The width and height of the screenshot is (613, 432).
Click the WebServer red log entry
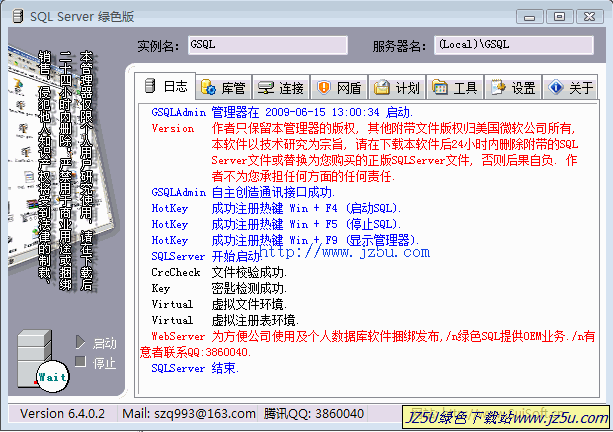pyautogui.click(x=367, y=344)
